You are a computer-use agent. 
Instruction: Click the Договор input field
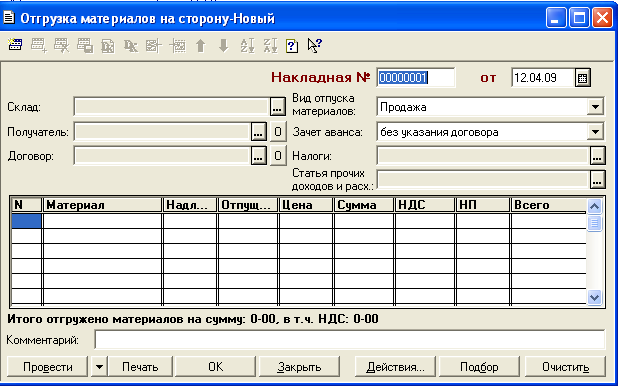pos(162,156)
